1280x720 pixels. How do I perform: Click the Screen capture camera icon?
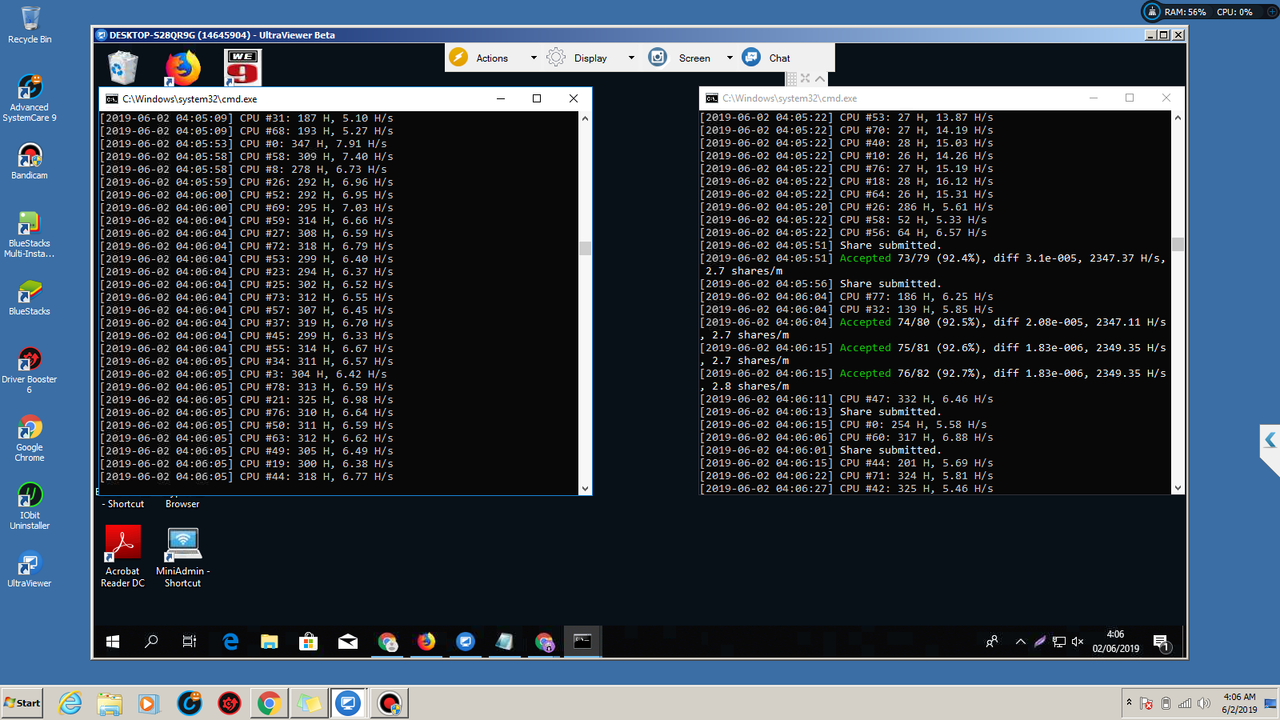[x=657, y=57]
